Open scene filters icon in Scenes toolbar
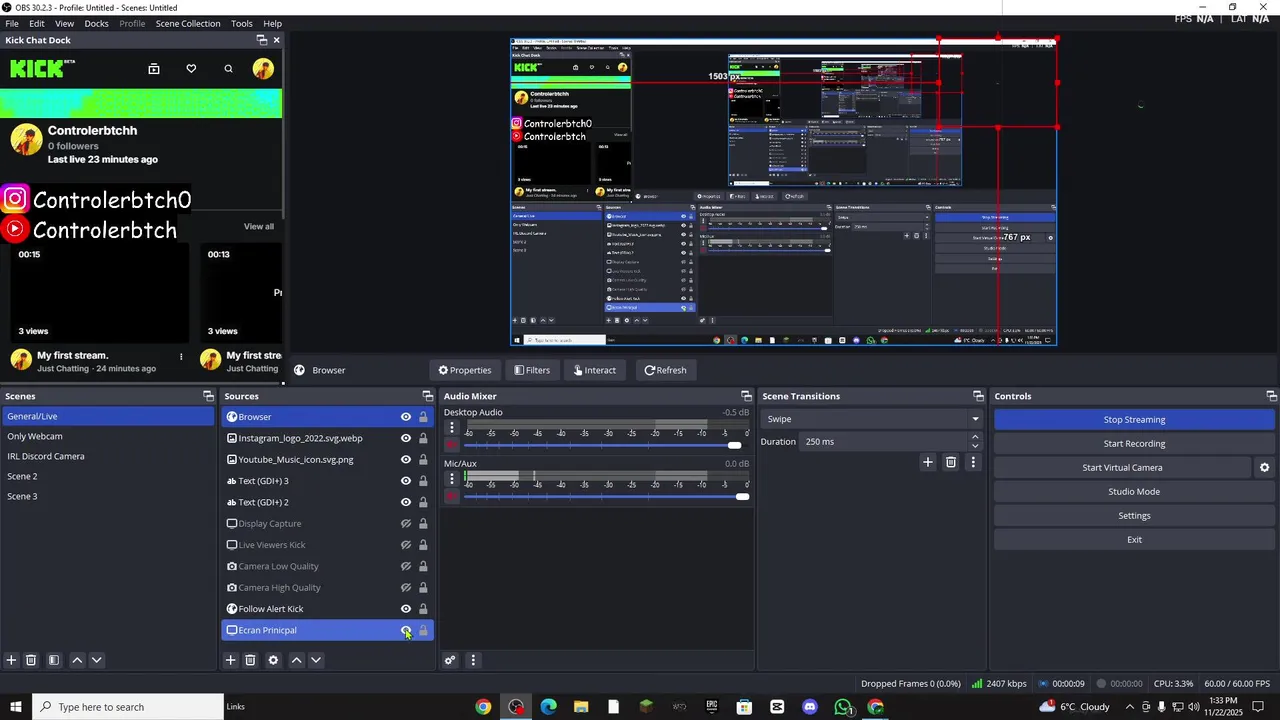1280x720 pixels. coord(54,660)
